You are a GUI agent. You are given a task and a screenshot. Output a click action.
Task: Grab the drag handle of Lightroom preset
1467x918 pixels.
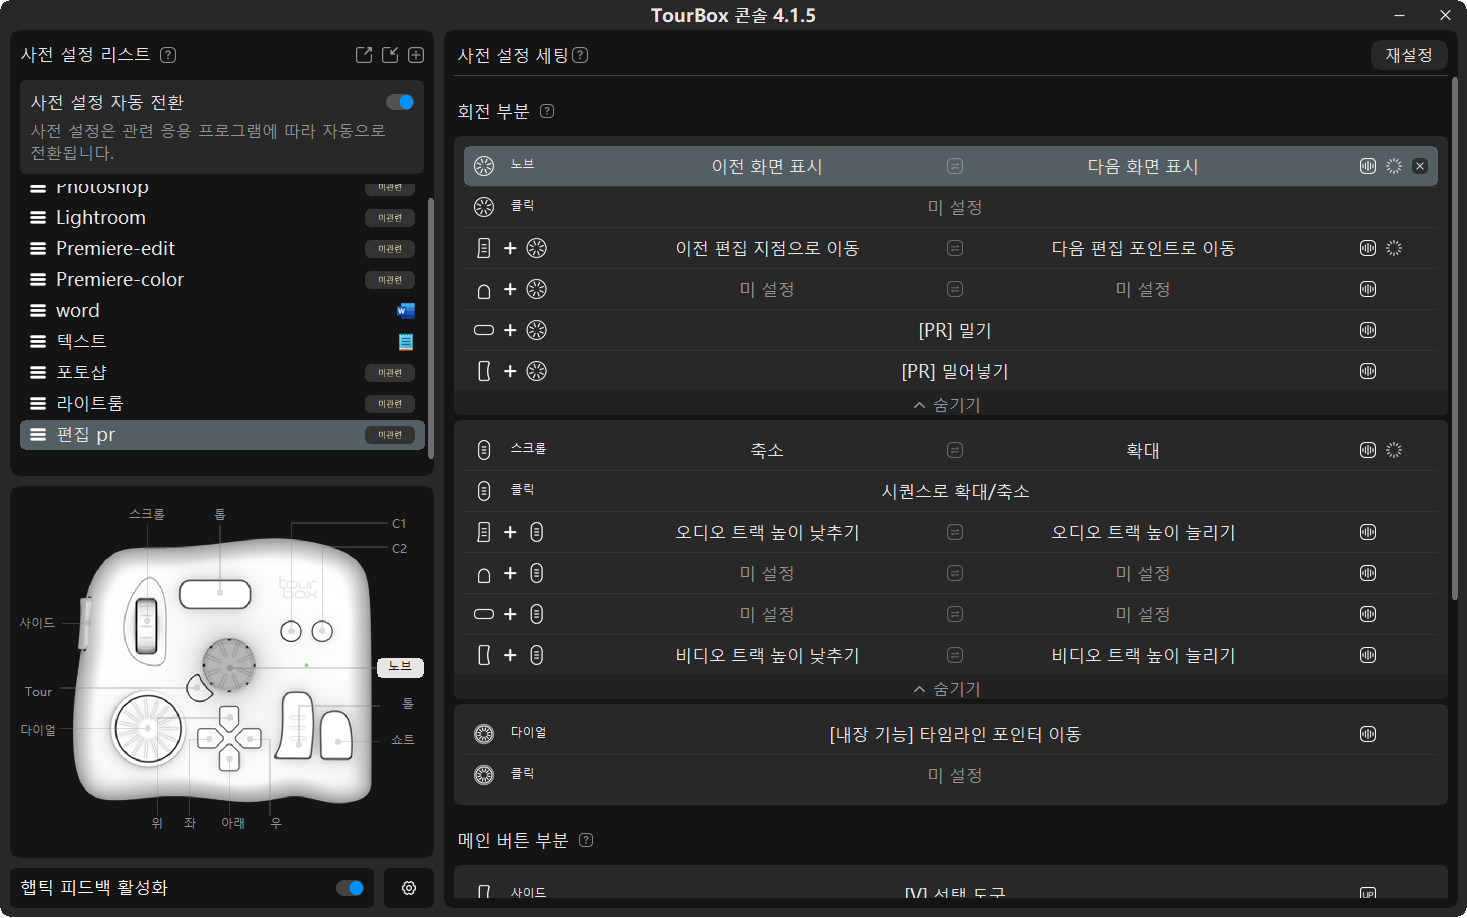(x=38, y=218)
